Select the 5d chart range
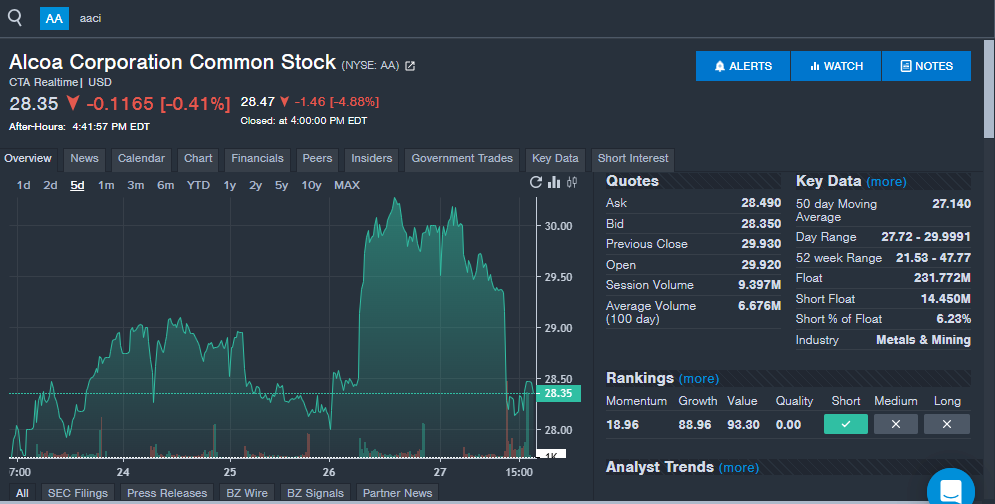The height and width of the screenshot is (504, 995). click(77, 185)
